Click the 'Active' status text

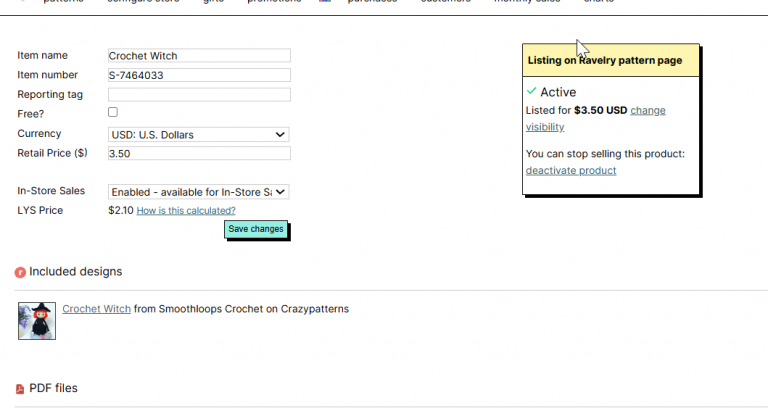click(558, 92)
